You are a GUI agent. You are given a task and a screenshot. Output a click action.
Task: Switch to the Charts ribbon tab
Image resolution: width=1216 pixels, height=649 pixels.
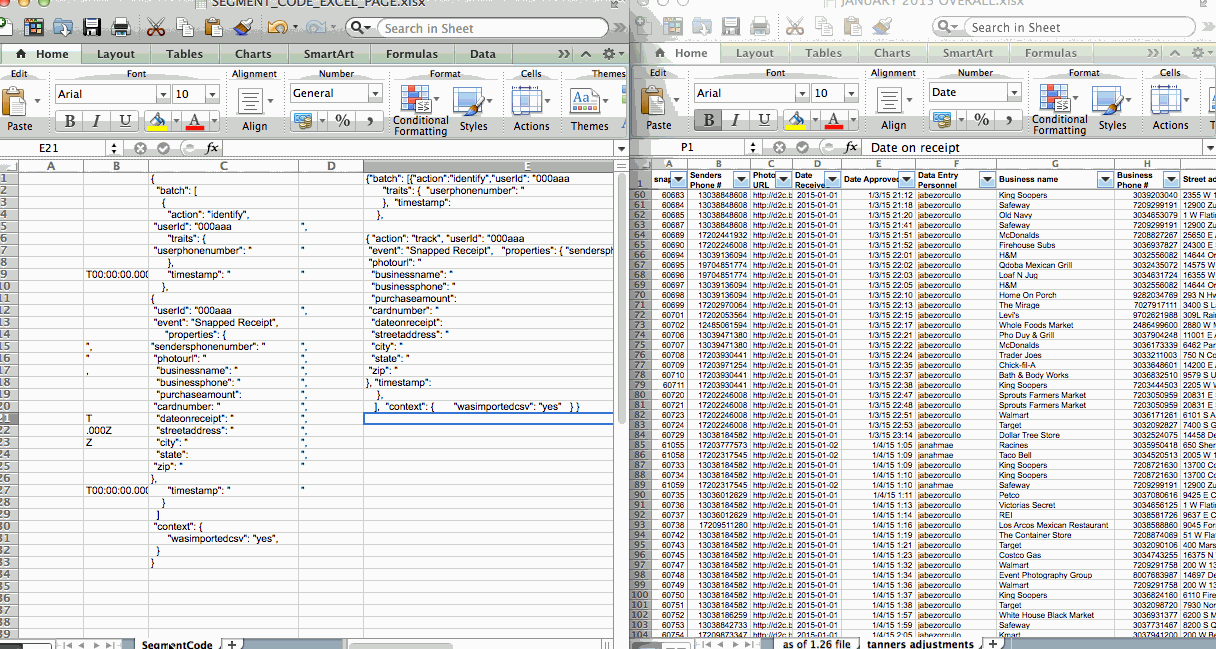(x=252, y=54)
